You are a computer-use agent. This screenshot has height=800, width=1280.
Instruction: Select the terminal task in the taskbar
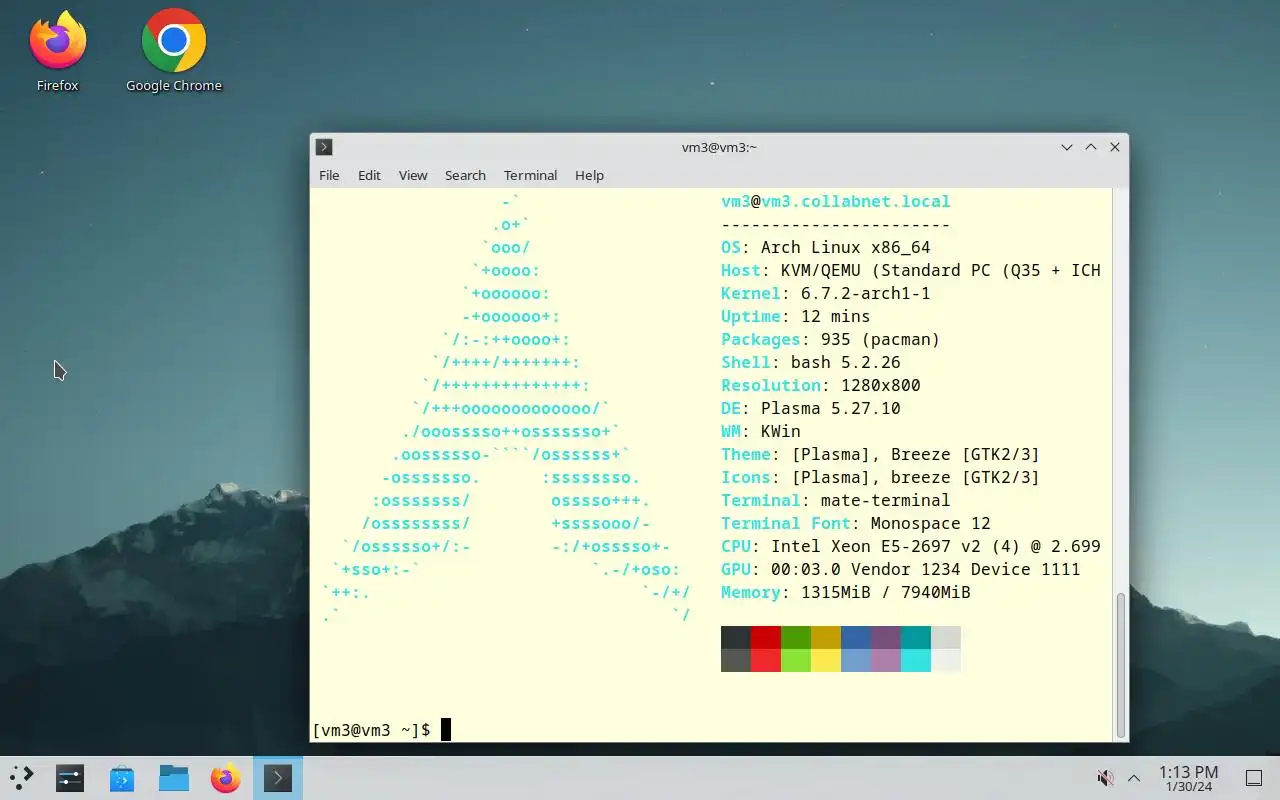[278, 778]
